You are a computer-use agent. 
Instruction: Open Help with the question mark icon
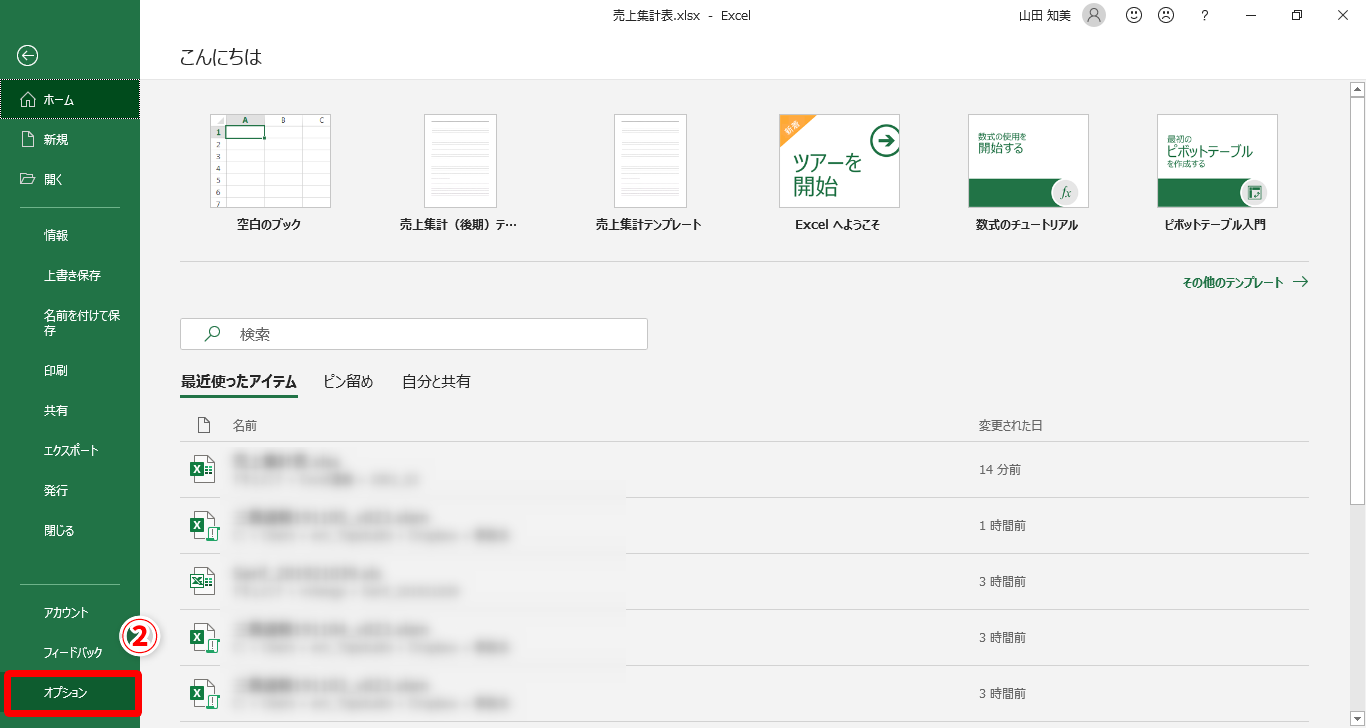1205,15
